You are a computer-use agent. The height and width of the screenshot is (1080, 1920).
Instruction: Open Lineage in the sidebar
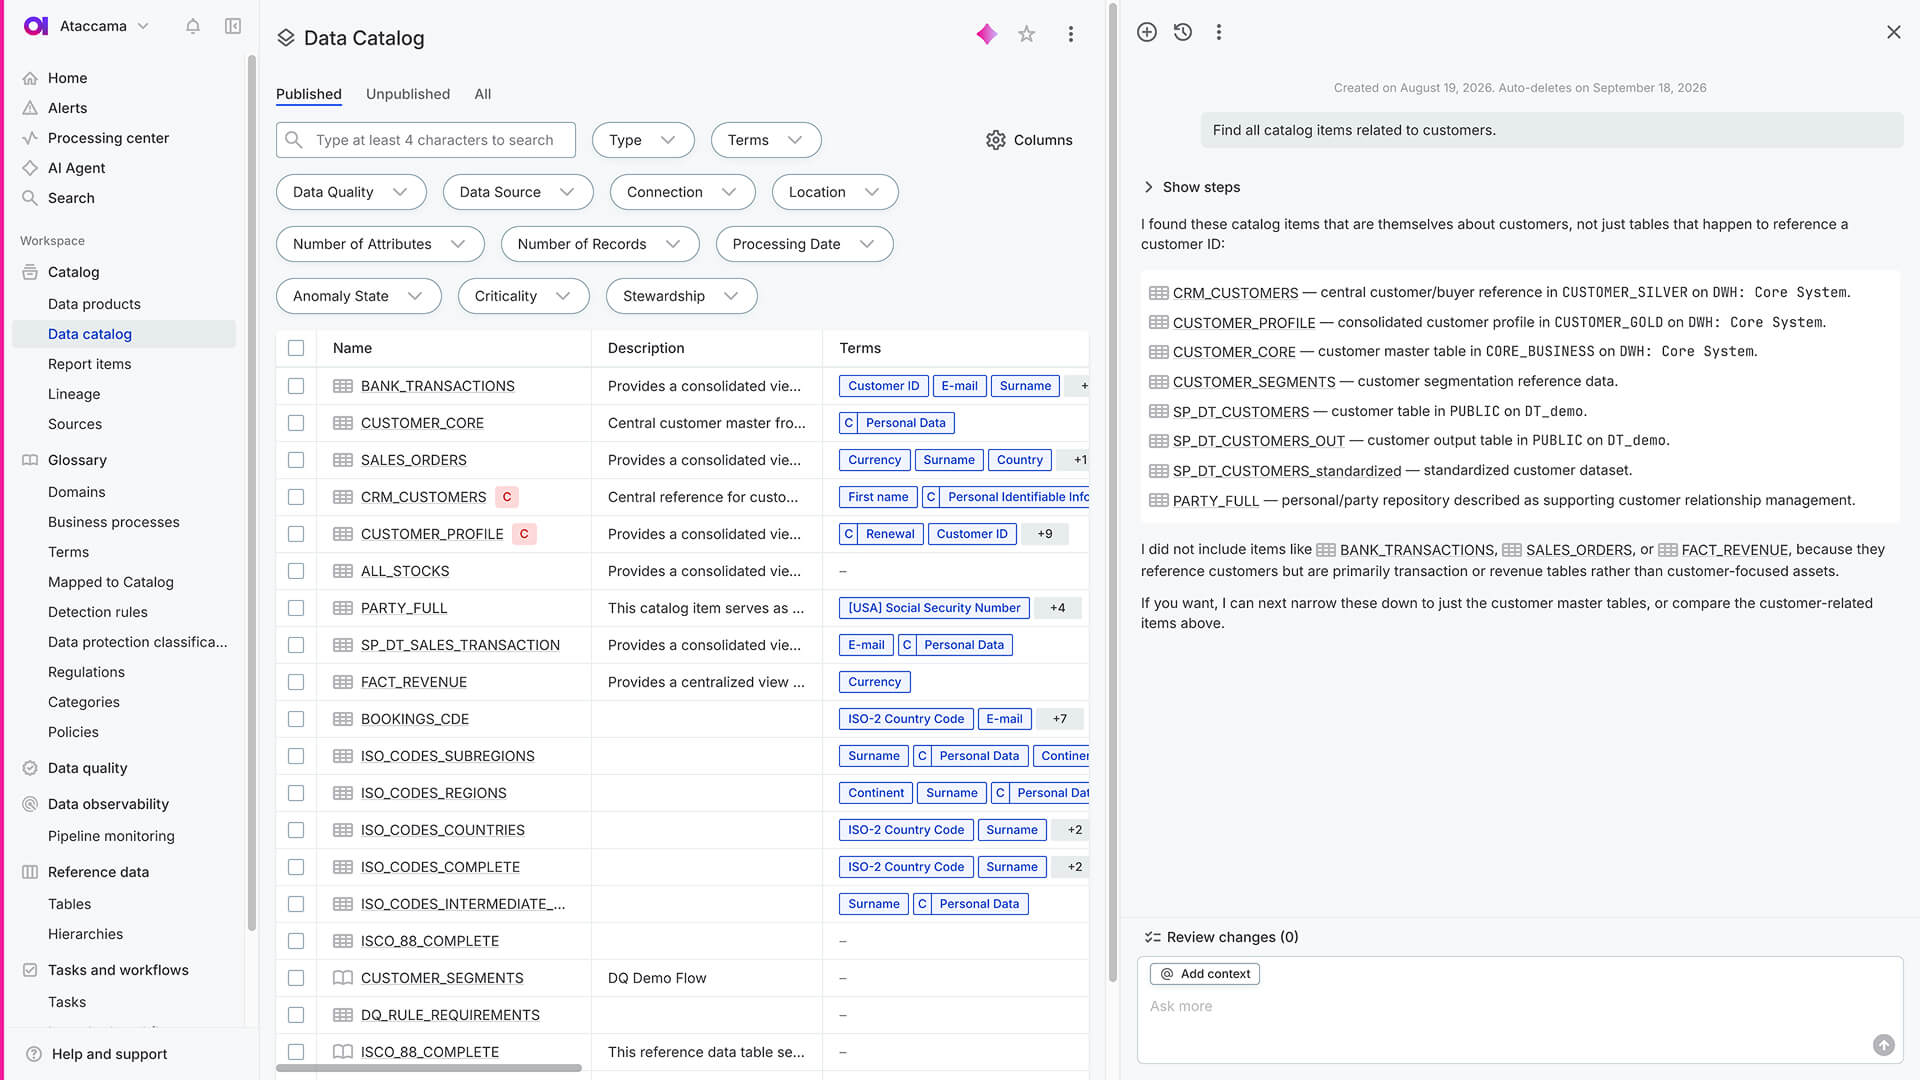(74, 394)
